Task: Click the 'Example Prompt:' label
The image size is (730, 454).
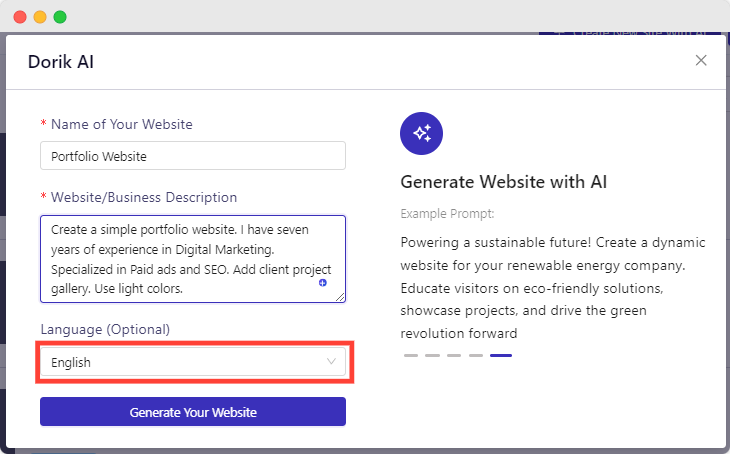Action: tap(447, 214)
